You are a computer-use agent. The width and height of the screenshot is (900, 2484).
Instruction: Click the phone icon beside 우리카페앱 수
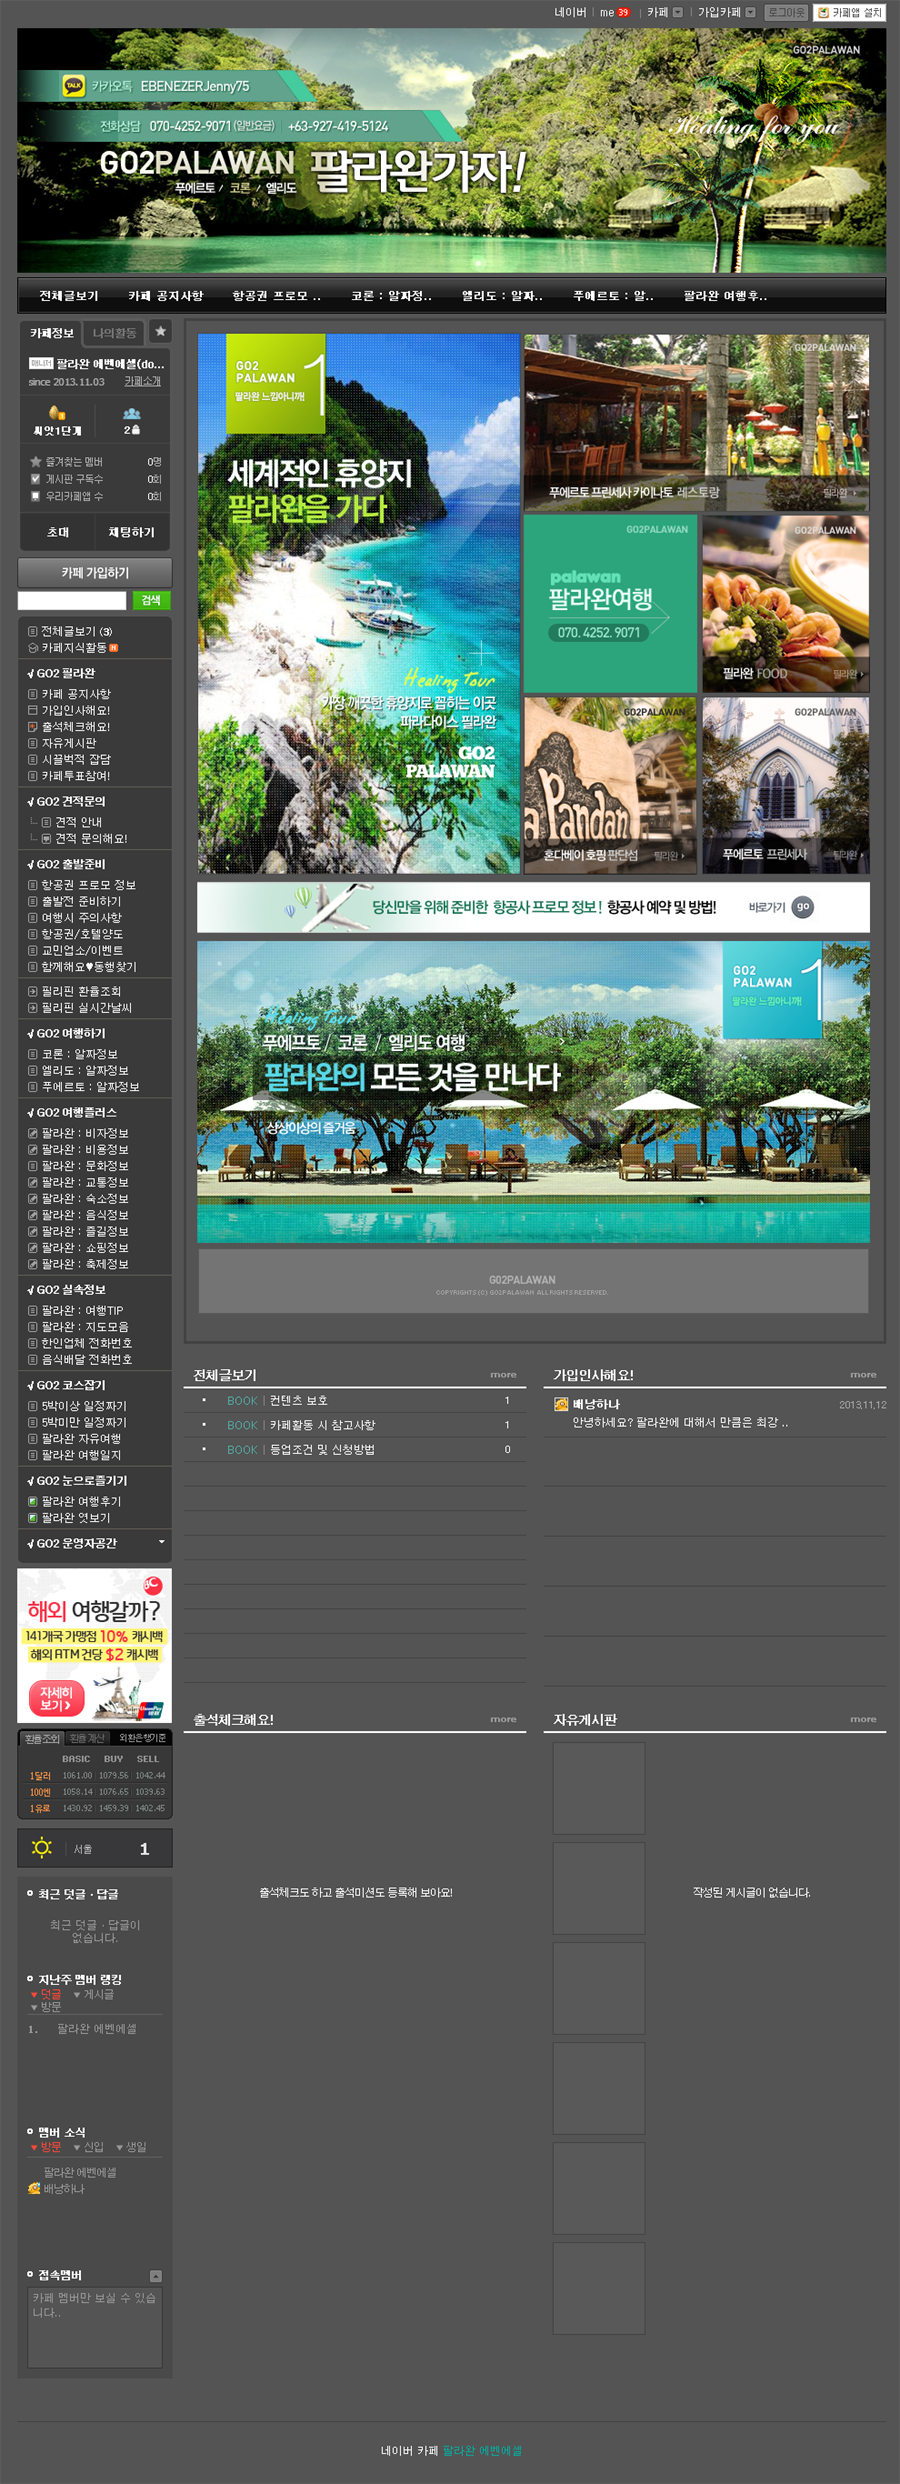(35, 496)
